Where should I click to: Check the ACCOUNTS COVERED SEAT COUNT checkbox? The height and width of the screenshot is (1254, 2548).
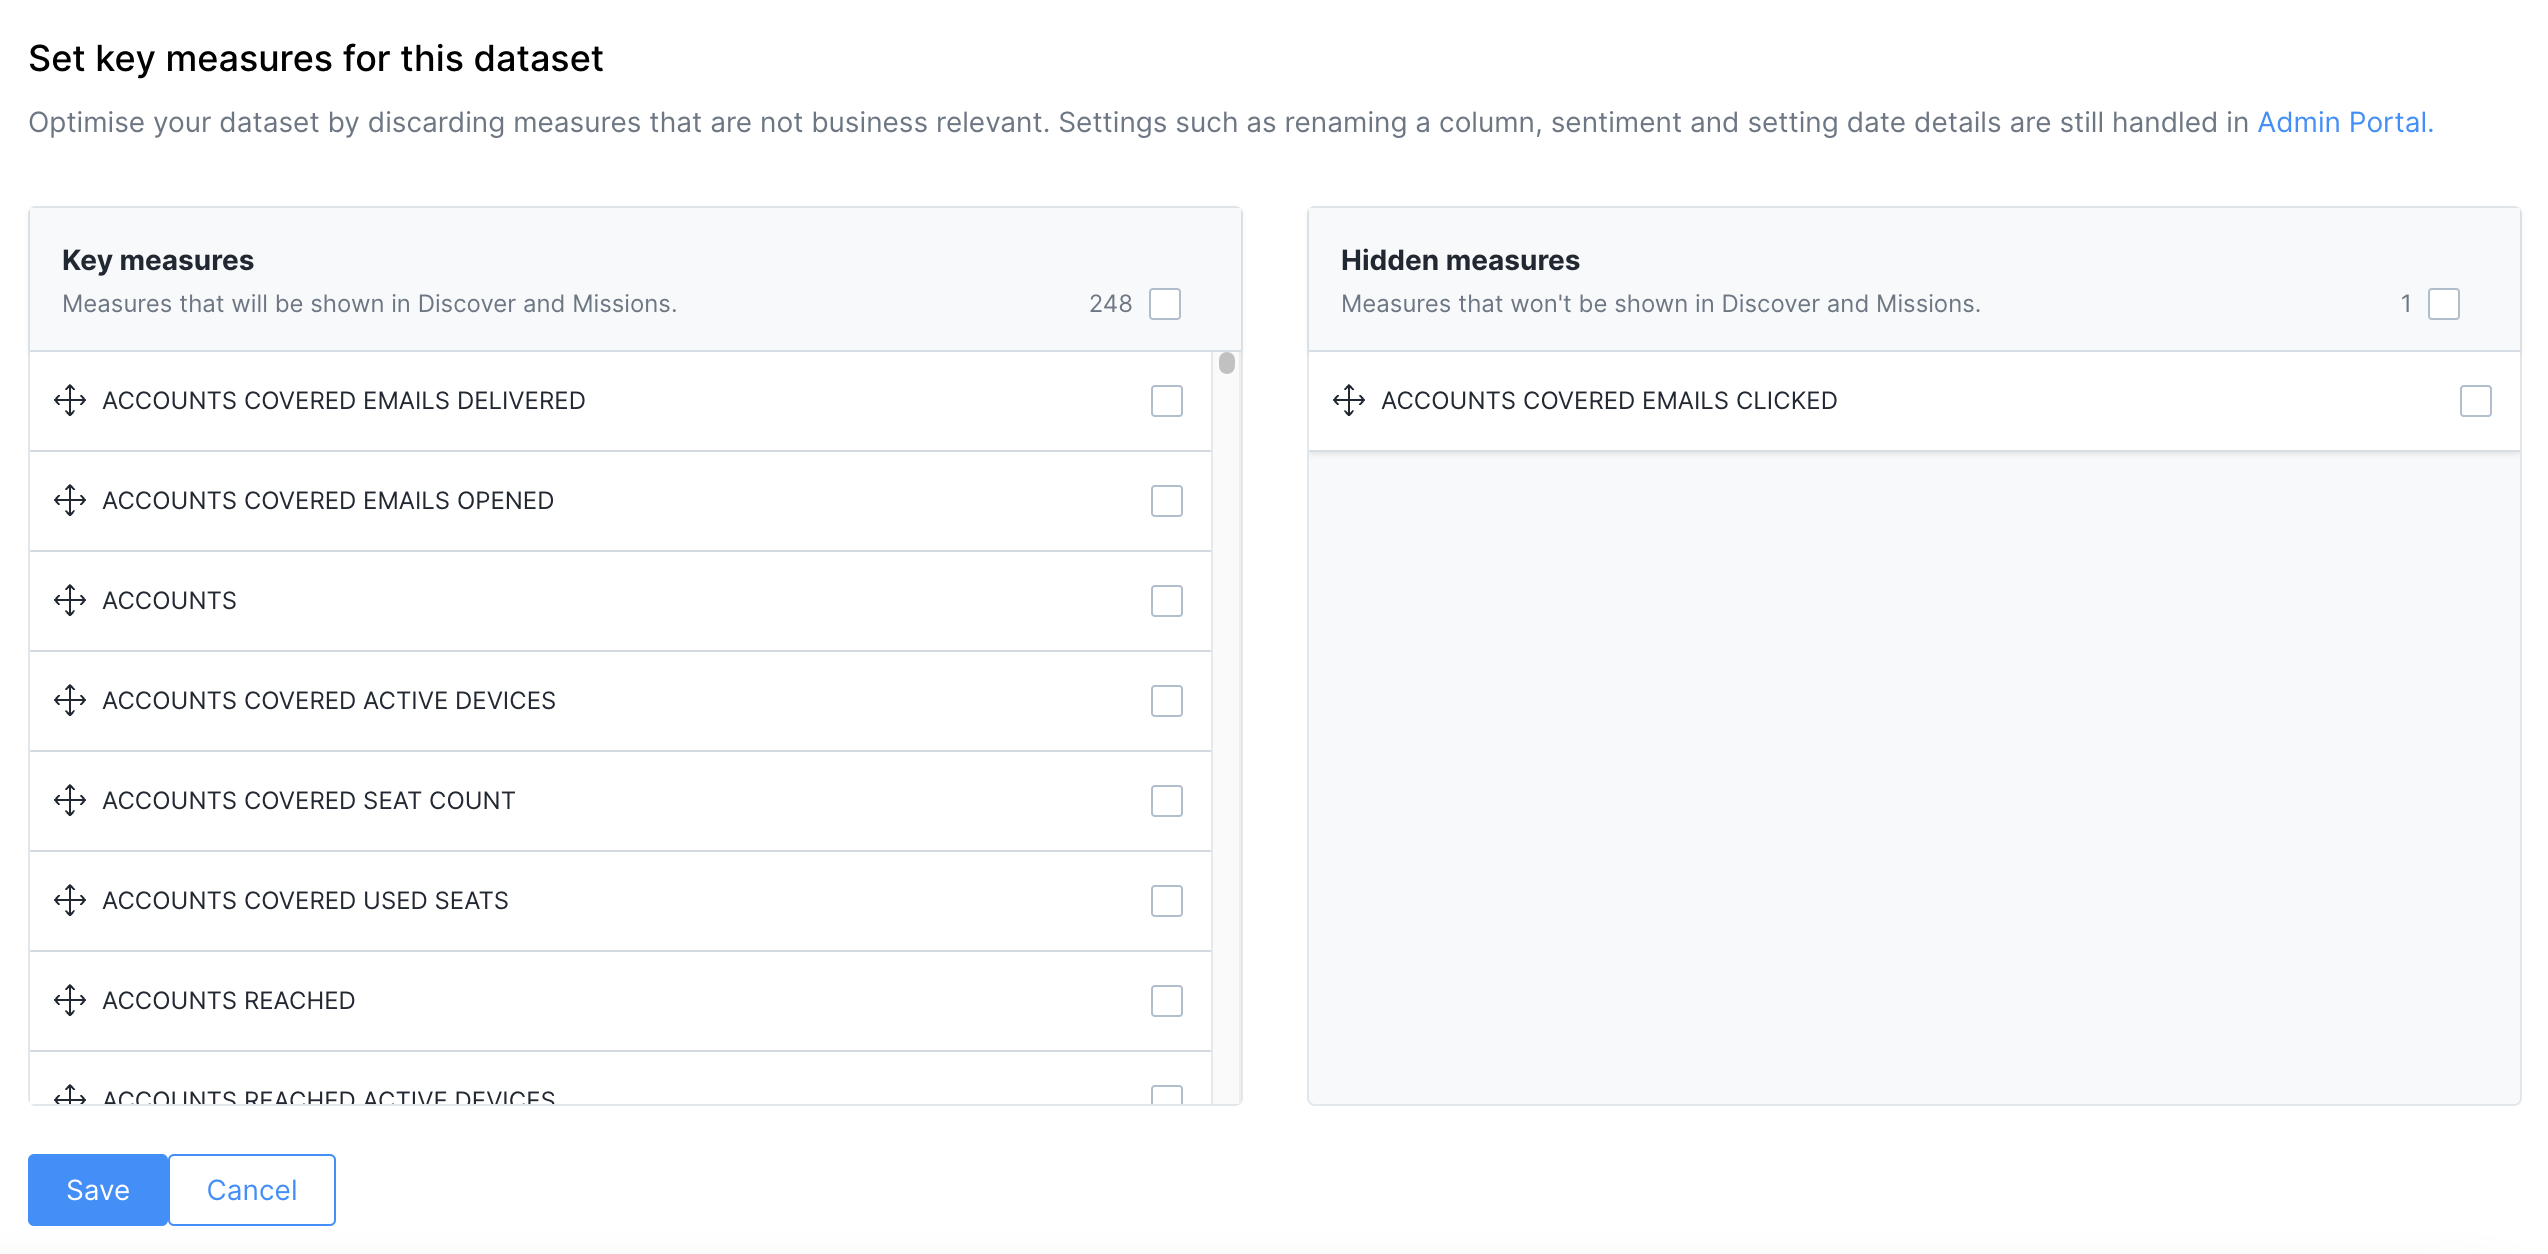tap(1166, 801)
